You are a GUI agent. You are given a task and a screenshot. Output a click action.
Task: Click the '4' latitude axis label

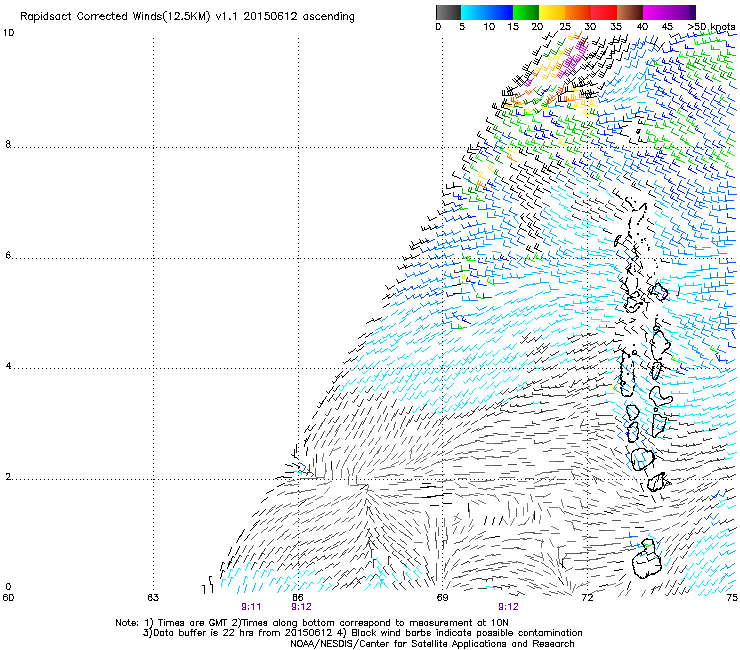(8, 365)
